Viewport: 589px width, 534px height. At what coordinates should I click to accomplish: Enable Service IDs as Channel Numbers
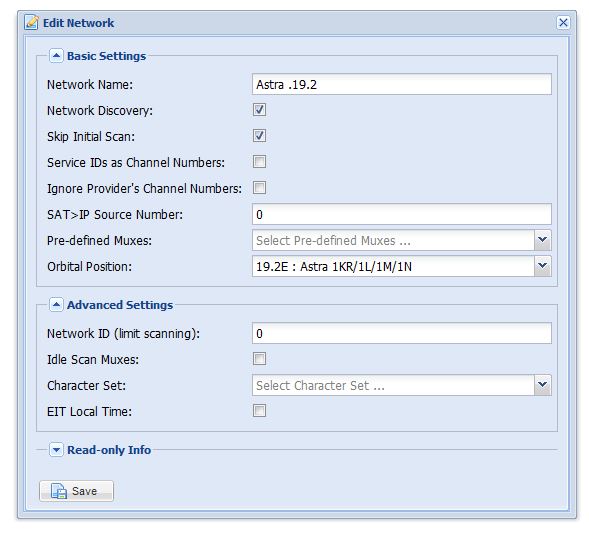259,162
